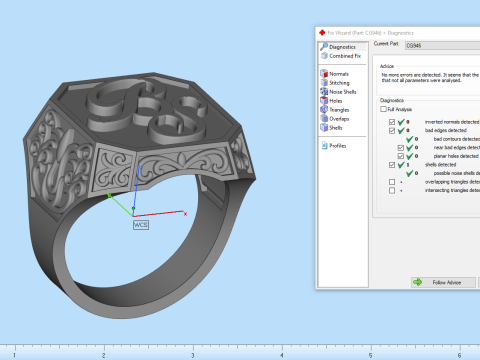This screenshot has width=480, height=360.
Task: Open the Stitching fixing page
Action: [x=335, y=83]
